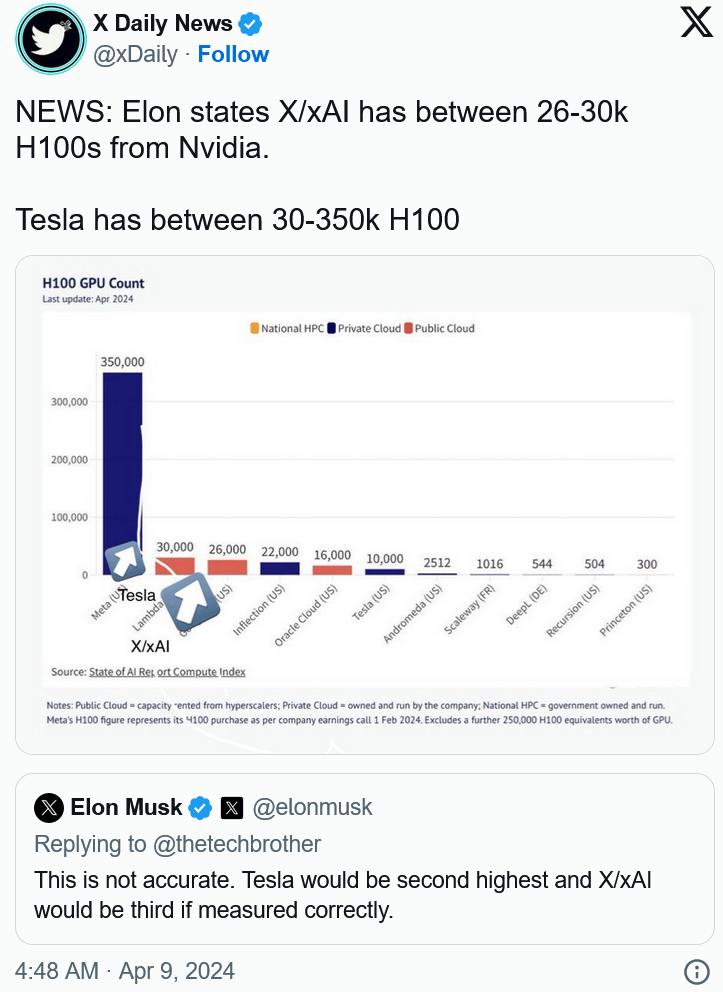Click X Daily News verified badge

click(x=250, y=24)
